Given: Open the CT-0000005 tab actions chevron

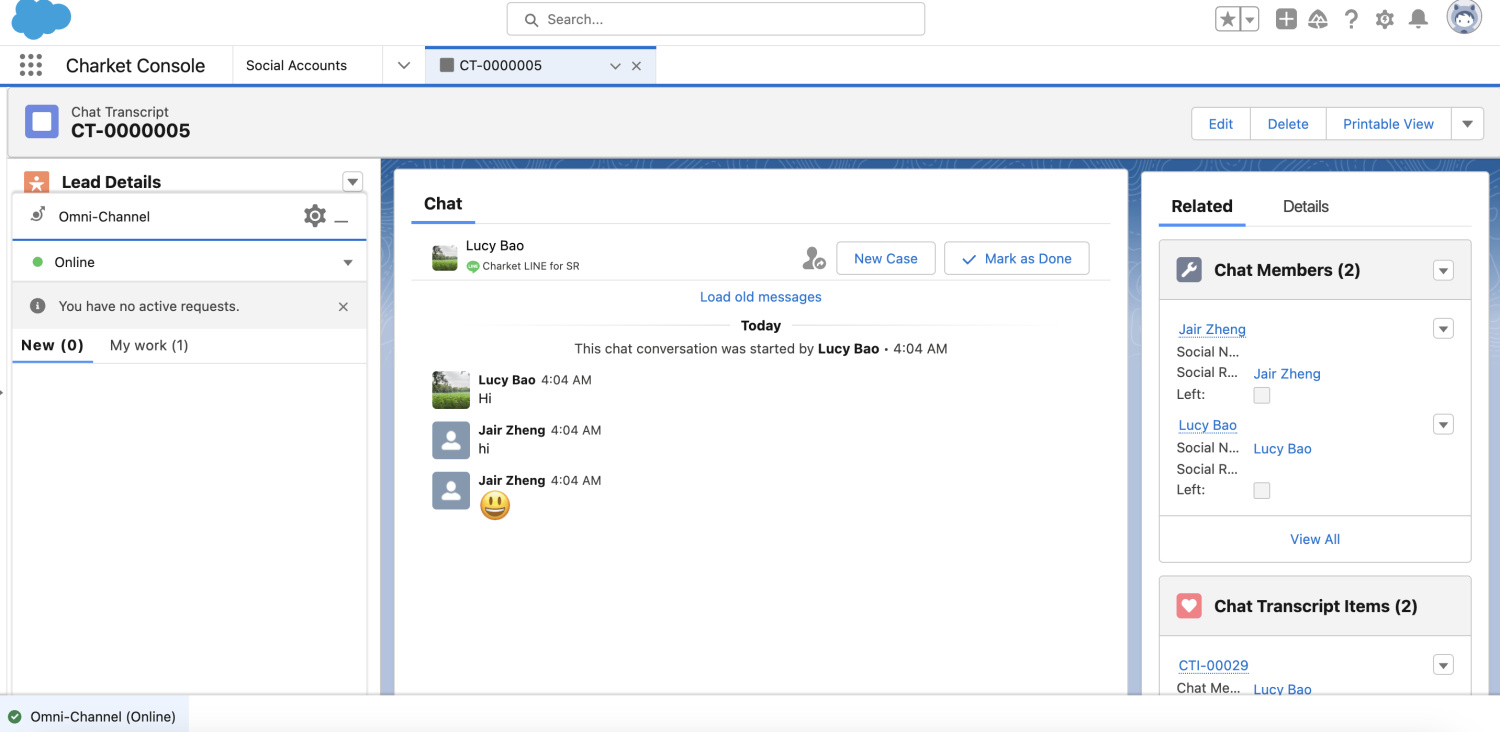Looking at the screenshot, I should [x=615, y=66].
